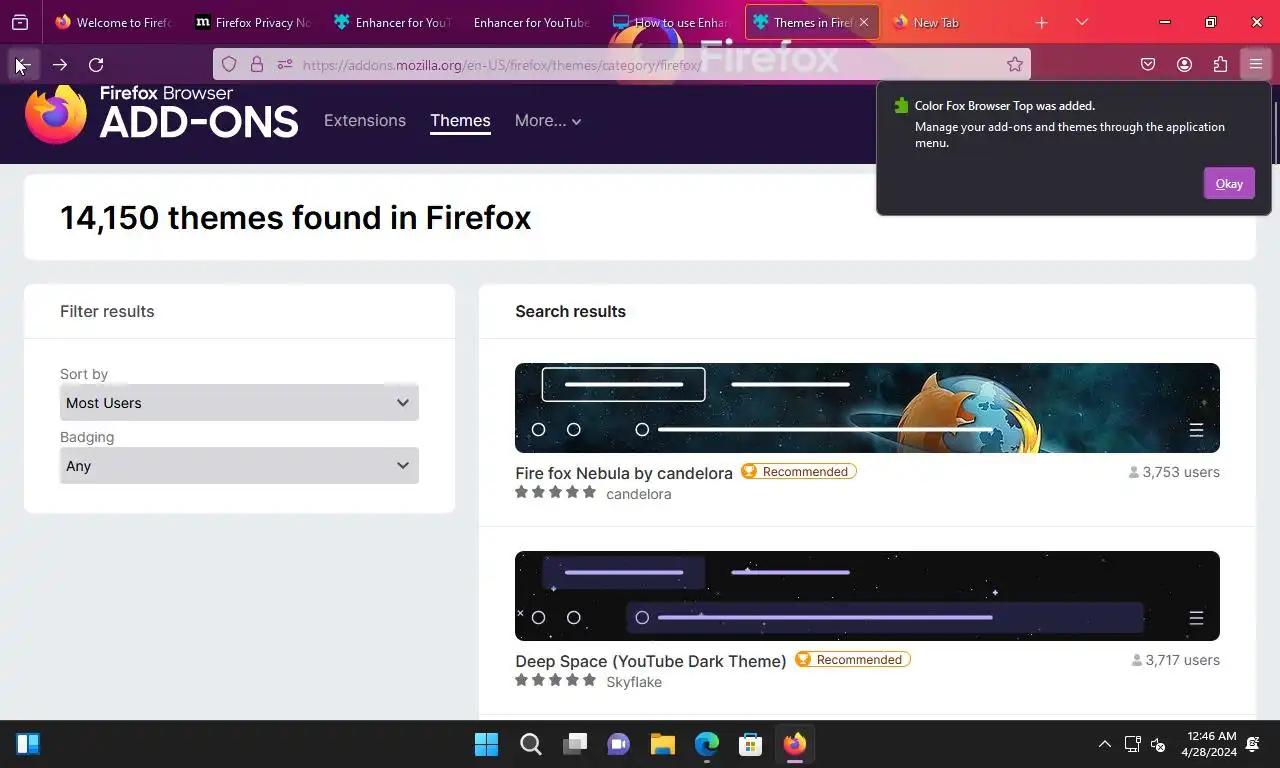
Task: Open Firefox View icon in tab bar
Action: [x=20, y=22]
